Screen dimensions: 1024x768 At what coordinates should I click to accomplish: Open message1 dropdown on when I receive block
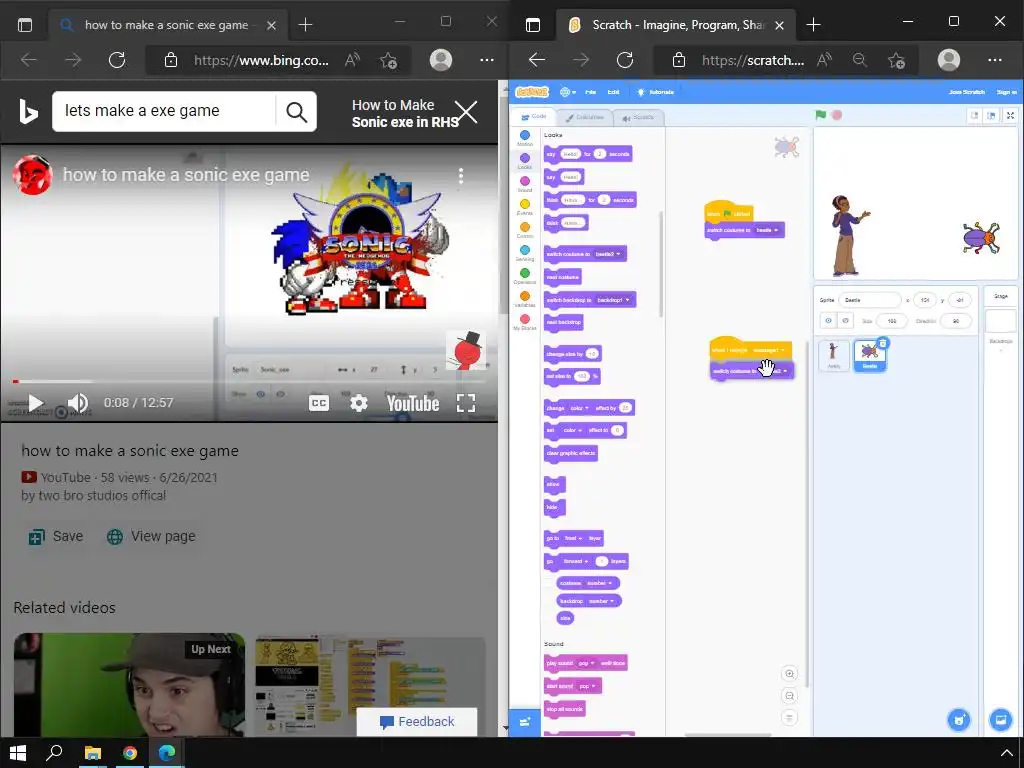769,350
